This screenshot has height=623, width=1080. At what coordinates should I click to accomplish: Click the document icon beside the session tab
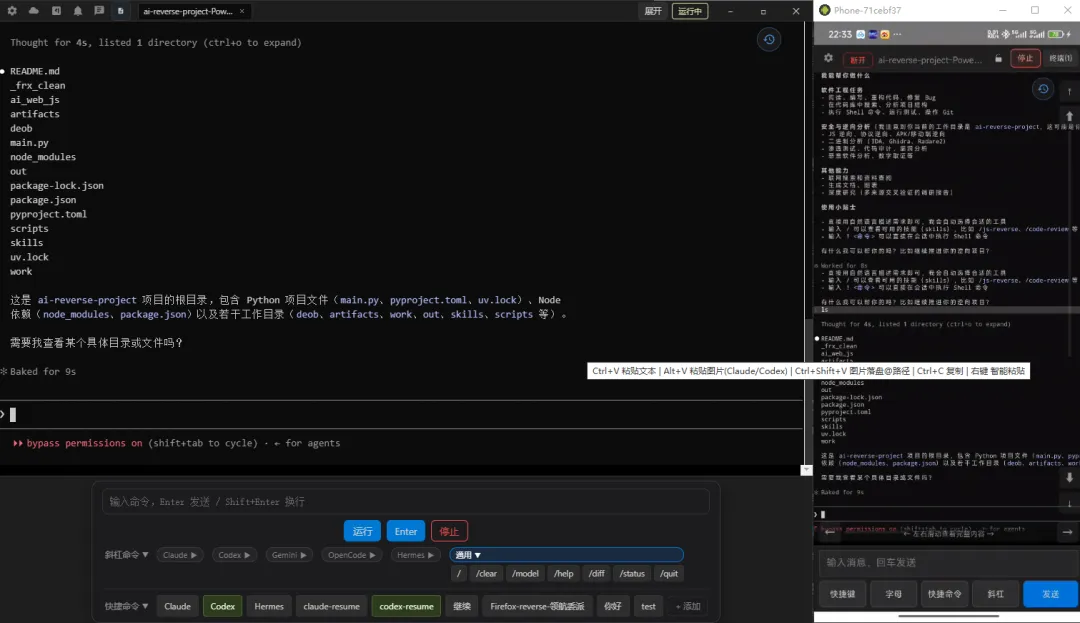[x=121, y=11]
